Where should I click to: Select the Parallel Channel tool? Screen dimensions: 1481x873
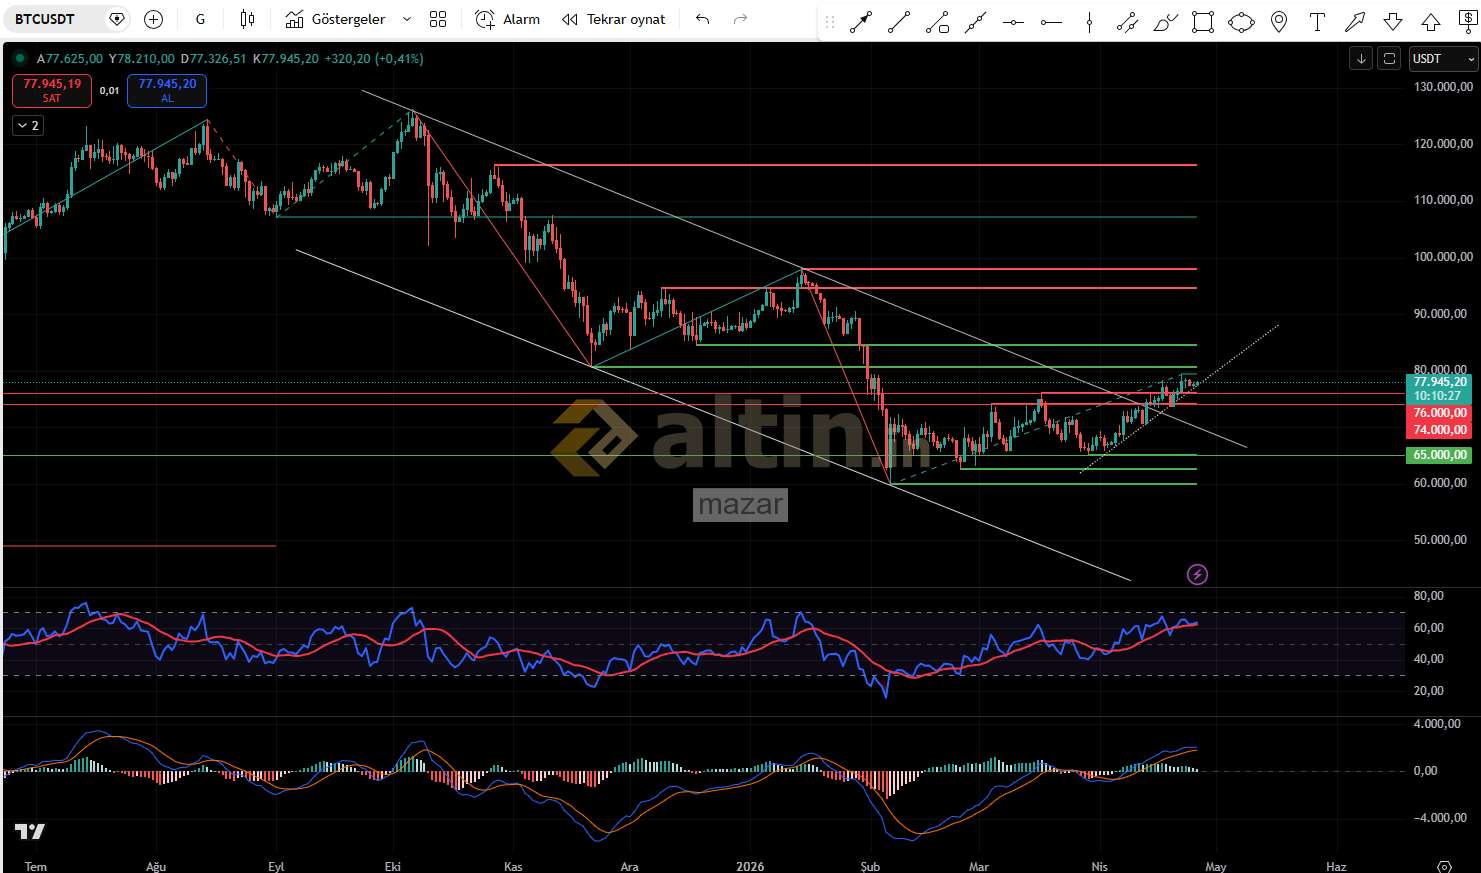1127,22
